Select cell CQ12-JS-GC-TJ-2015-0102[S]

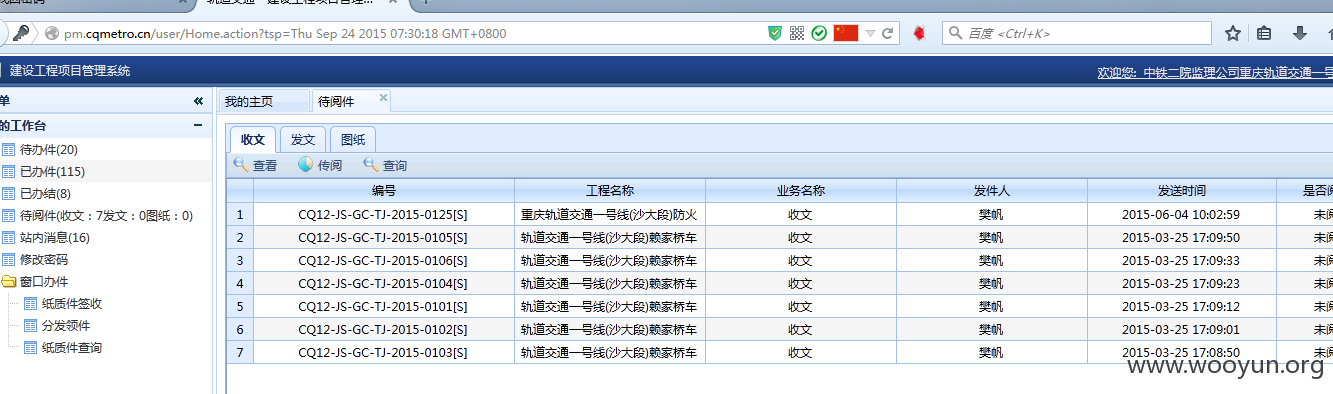pos(384,329)
